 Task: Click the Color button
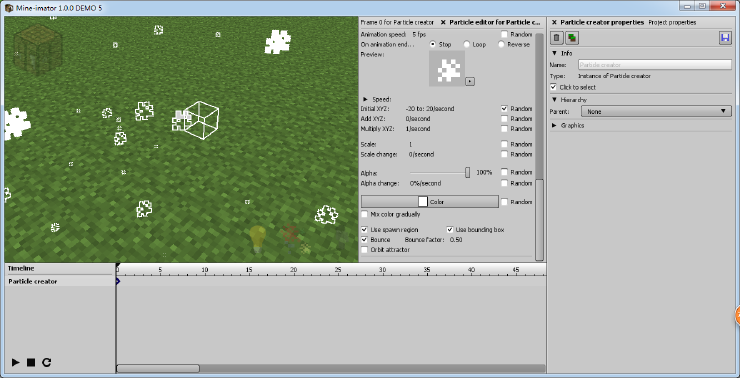(429, 202)
